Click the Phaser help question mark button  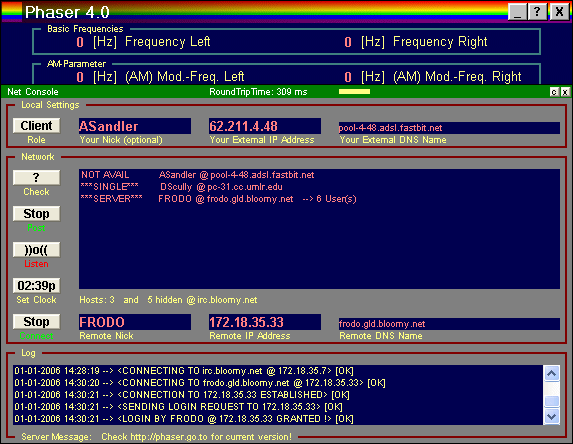point(537,12)
